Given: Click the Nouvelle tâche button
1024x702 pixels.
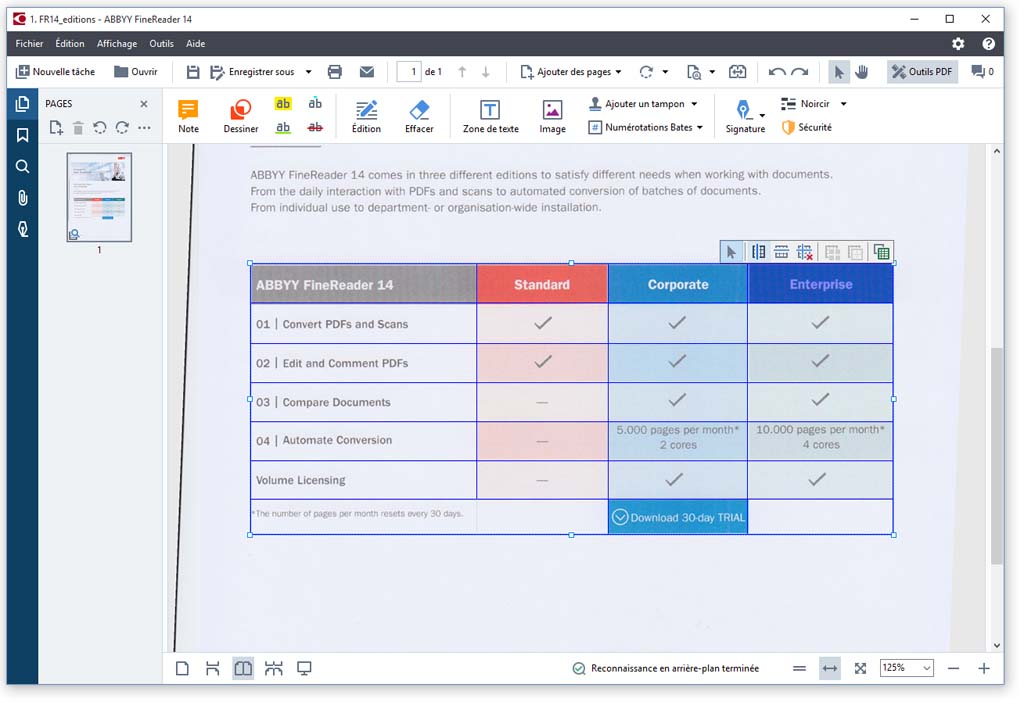Looking at the screenshot, I should pyautogui.click(x=56, y=72).
